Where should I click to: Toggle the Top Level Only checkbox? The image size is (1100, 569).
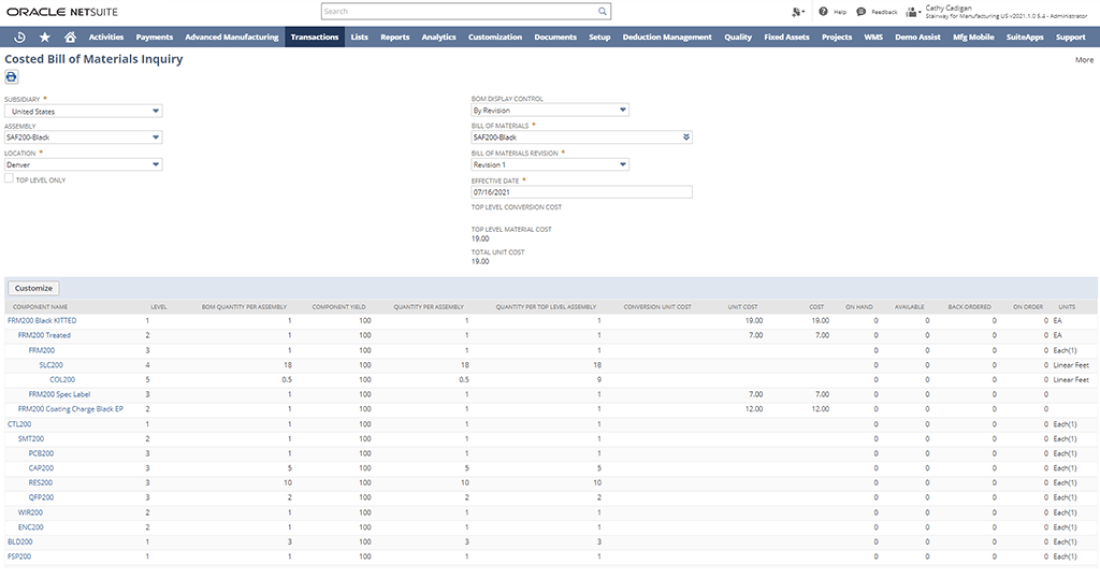(x=9, y=179)
